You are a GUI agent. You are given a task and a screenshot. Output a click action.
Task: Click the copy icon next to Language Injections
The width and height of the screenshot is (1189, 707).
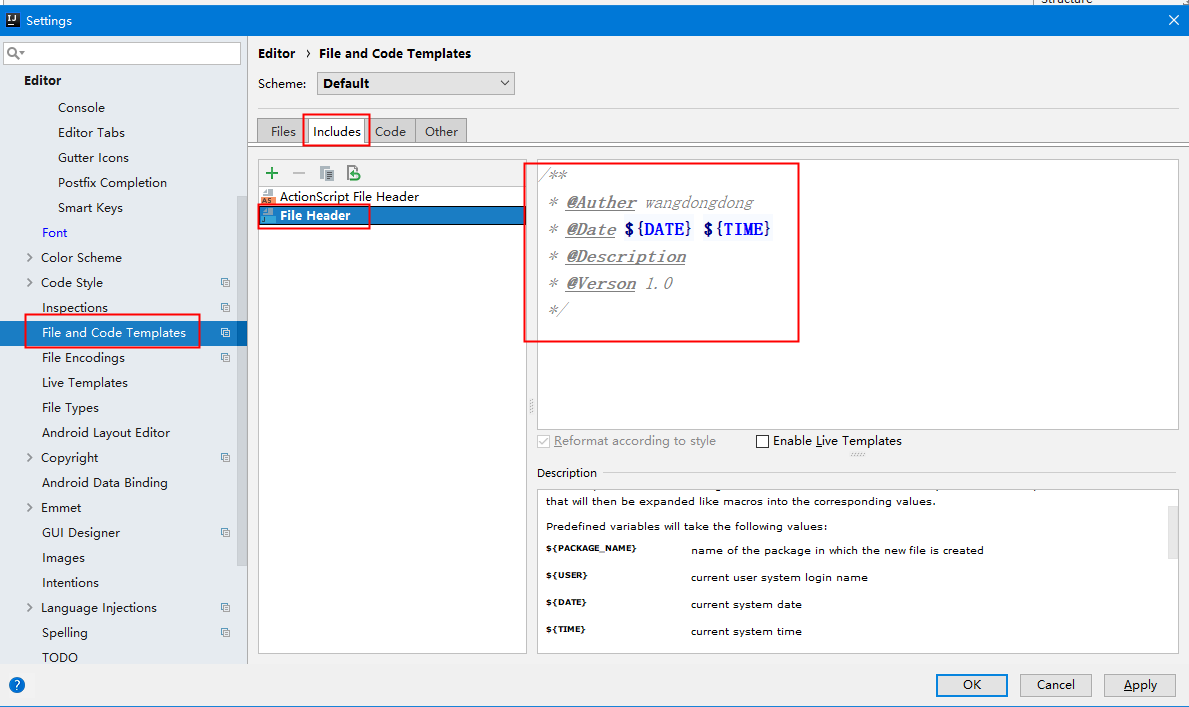click(225, 608)
